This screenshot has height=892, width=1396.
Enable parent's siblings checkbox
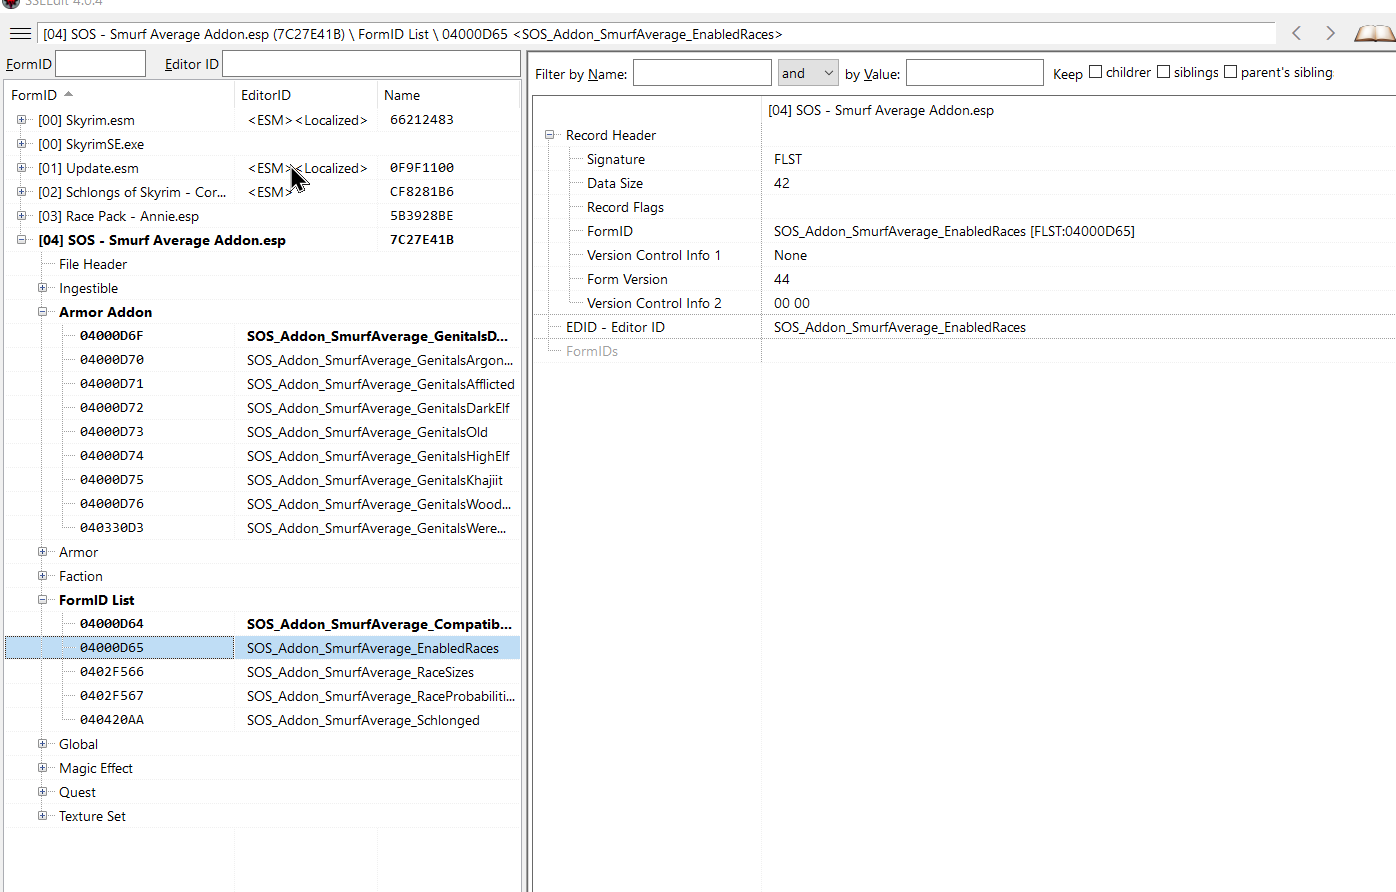(x=1230, y=72)
